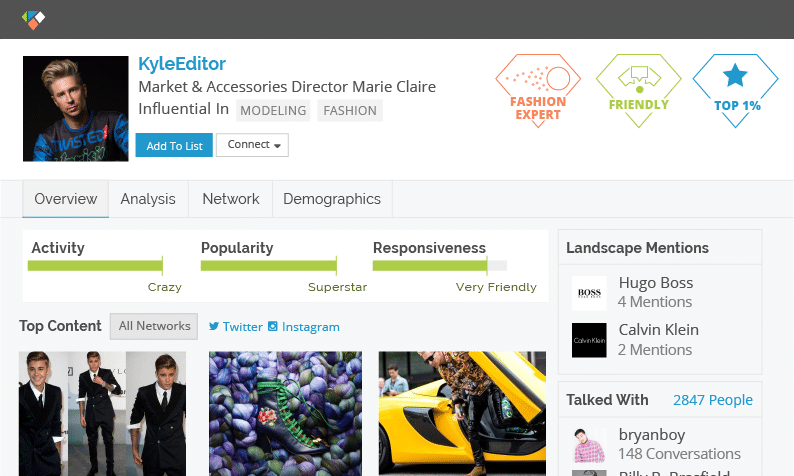The image size is (794, 476).
Task: Click the KyleEditor profile name
Action: (x=182, y=64)
